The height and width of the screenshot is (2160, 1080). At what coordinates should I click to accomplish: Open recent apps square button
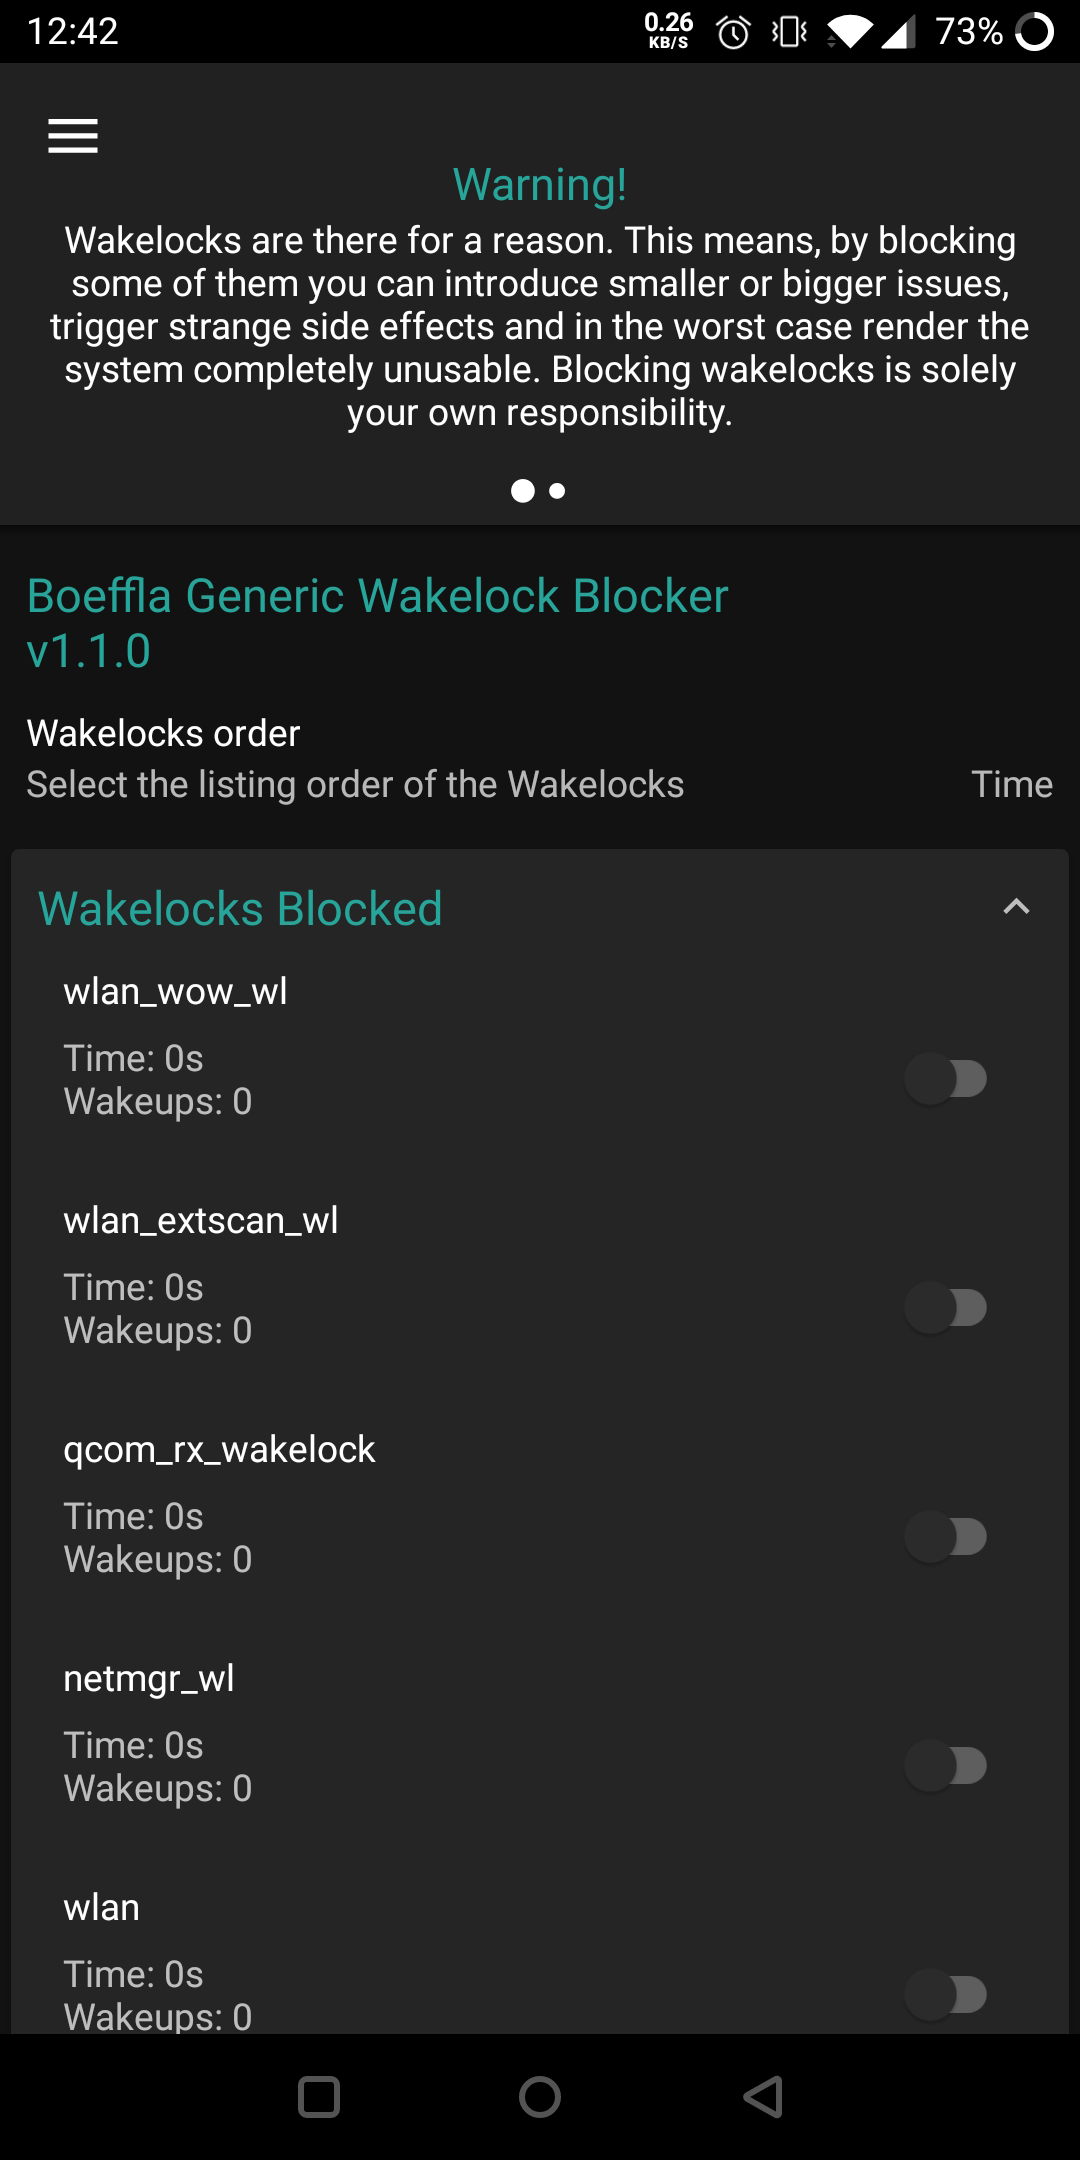pyautogui.click(x=319, y=2097)
